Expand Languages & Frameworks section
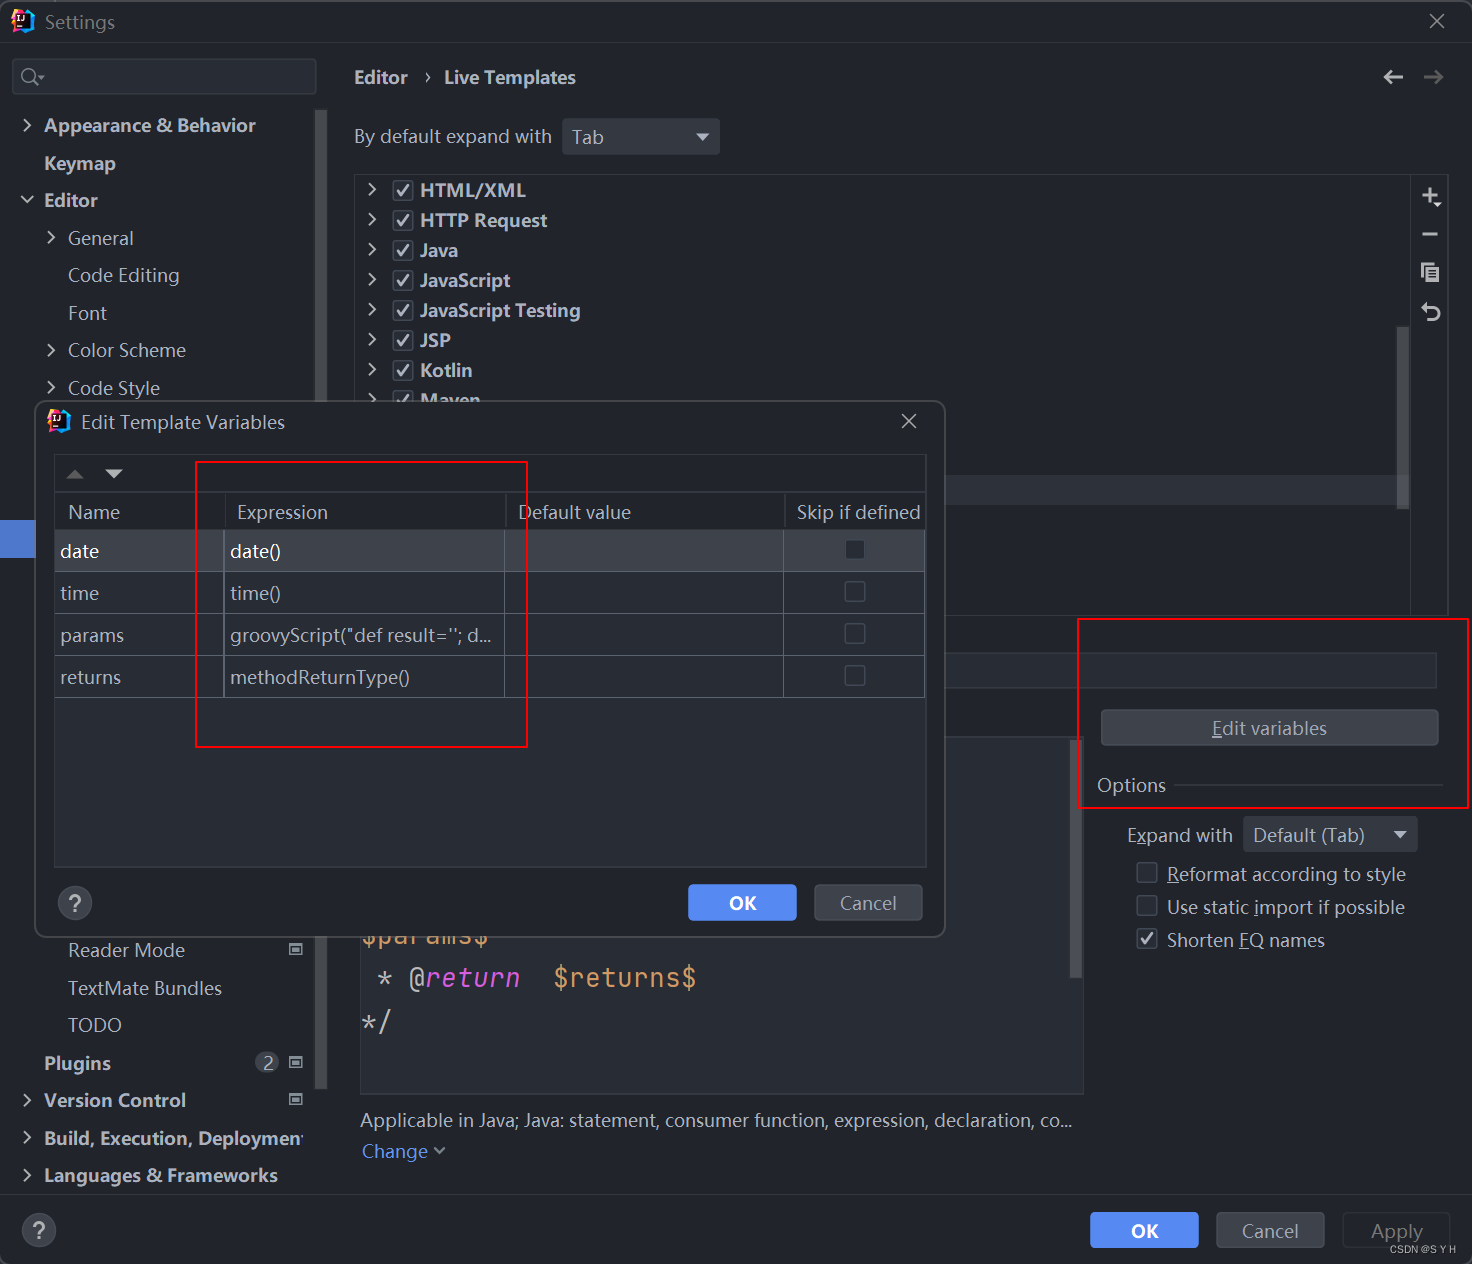Viewport: 1472px width, 1264px height. pyautogui.click(x=27, y=1175)
